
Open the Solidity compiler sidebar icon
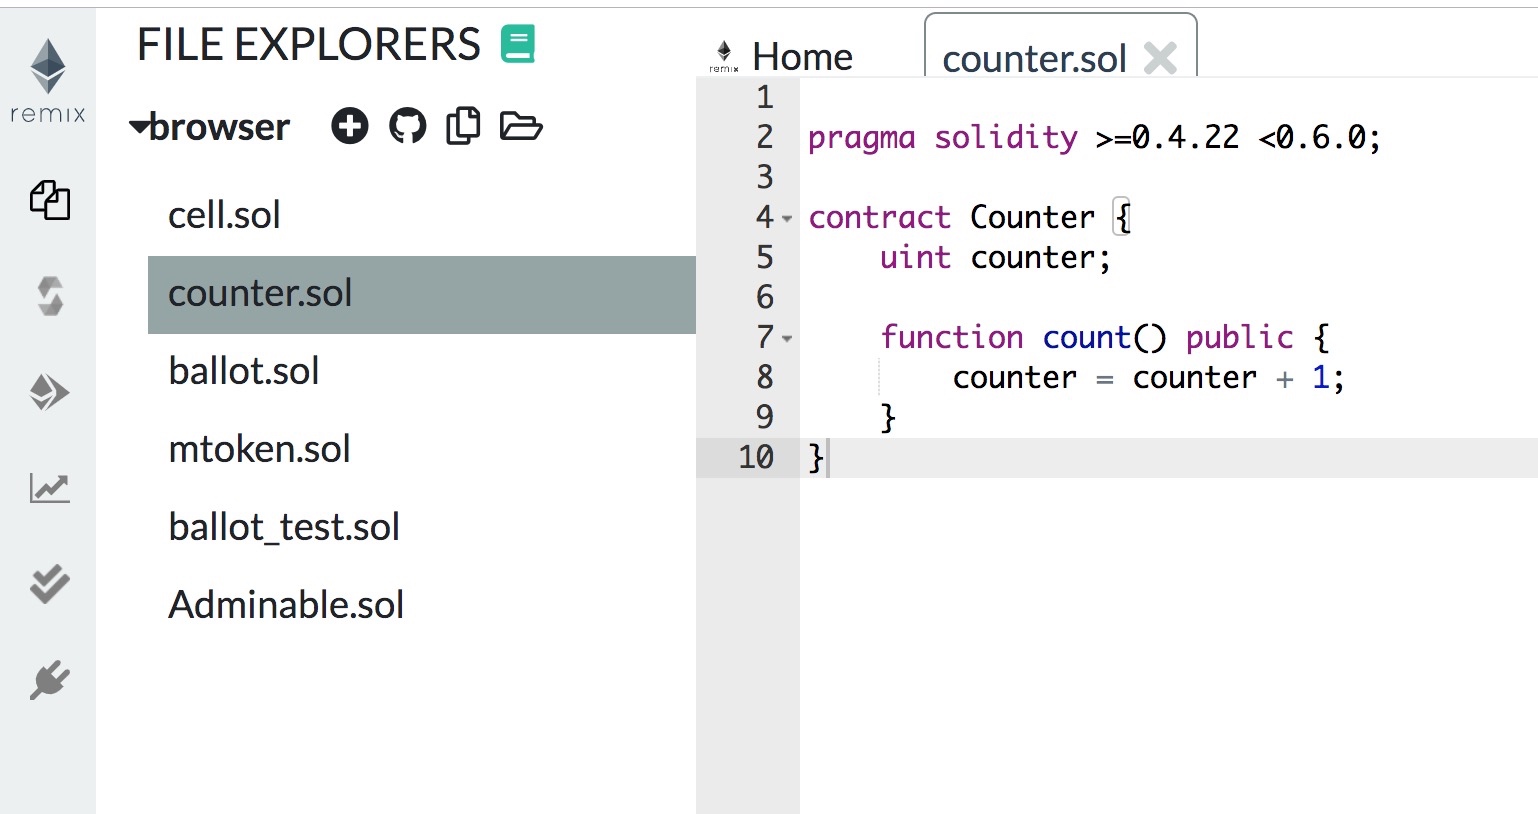[49, 296]
